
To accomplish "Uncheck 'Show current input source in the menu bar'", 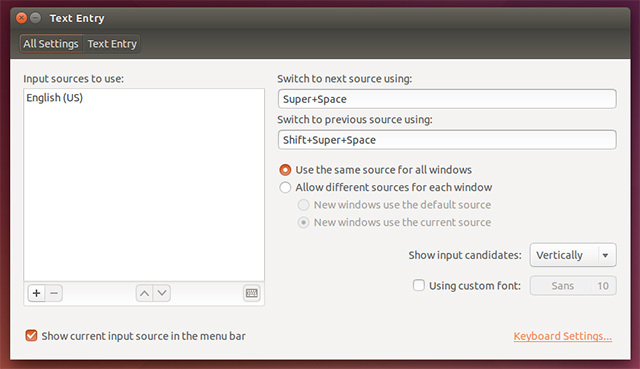I will [31, 336].
